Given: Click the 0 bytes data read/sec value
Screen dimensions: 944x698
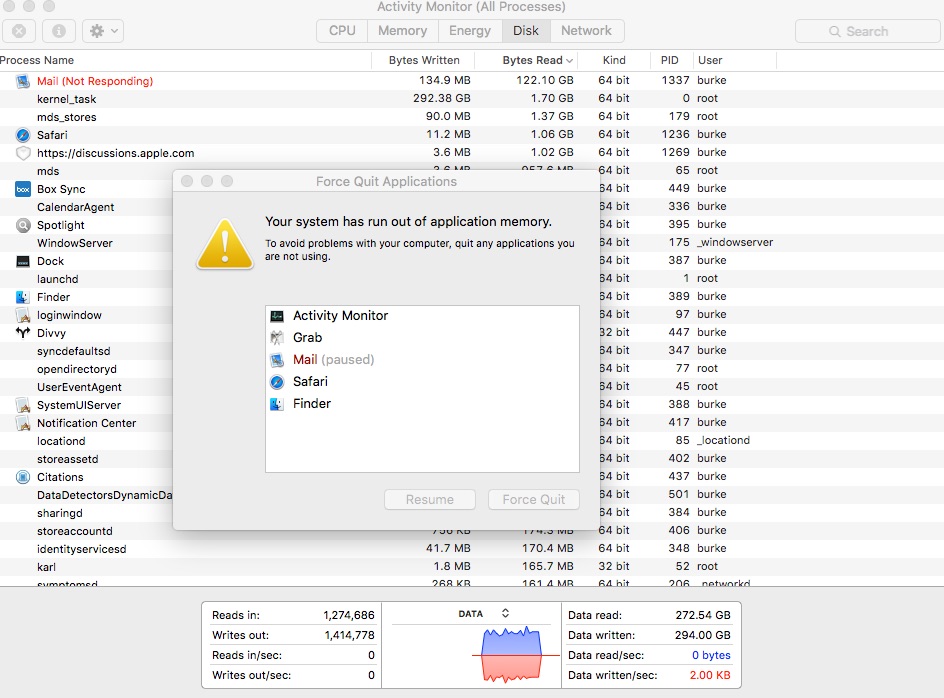Looking at the screenshot, I should pos(711,655).
